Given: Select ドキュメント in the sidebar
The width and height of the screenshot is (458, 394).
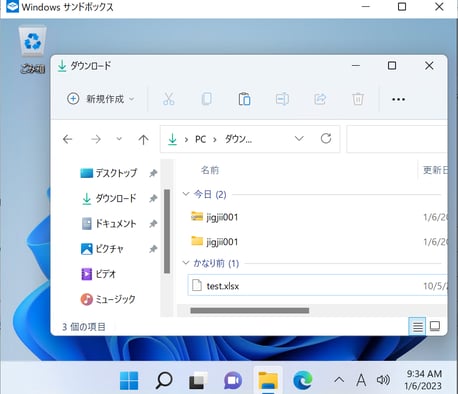Looking at the screenshot, I should pyautogui.click(x=109, y=223).
